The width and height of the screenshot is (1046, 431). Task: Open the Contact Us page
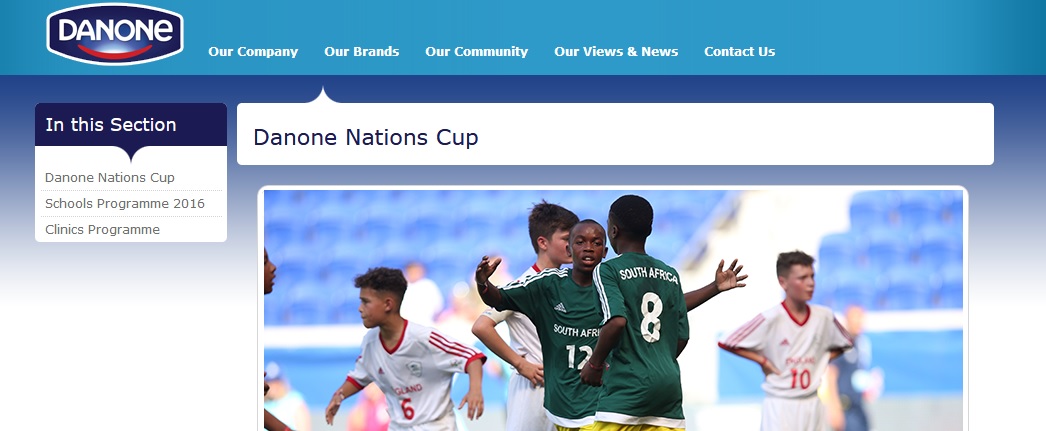coord(739,51)
